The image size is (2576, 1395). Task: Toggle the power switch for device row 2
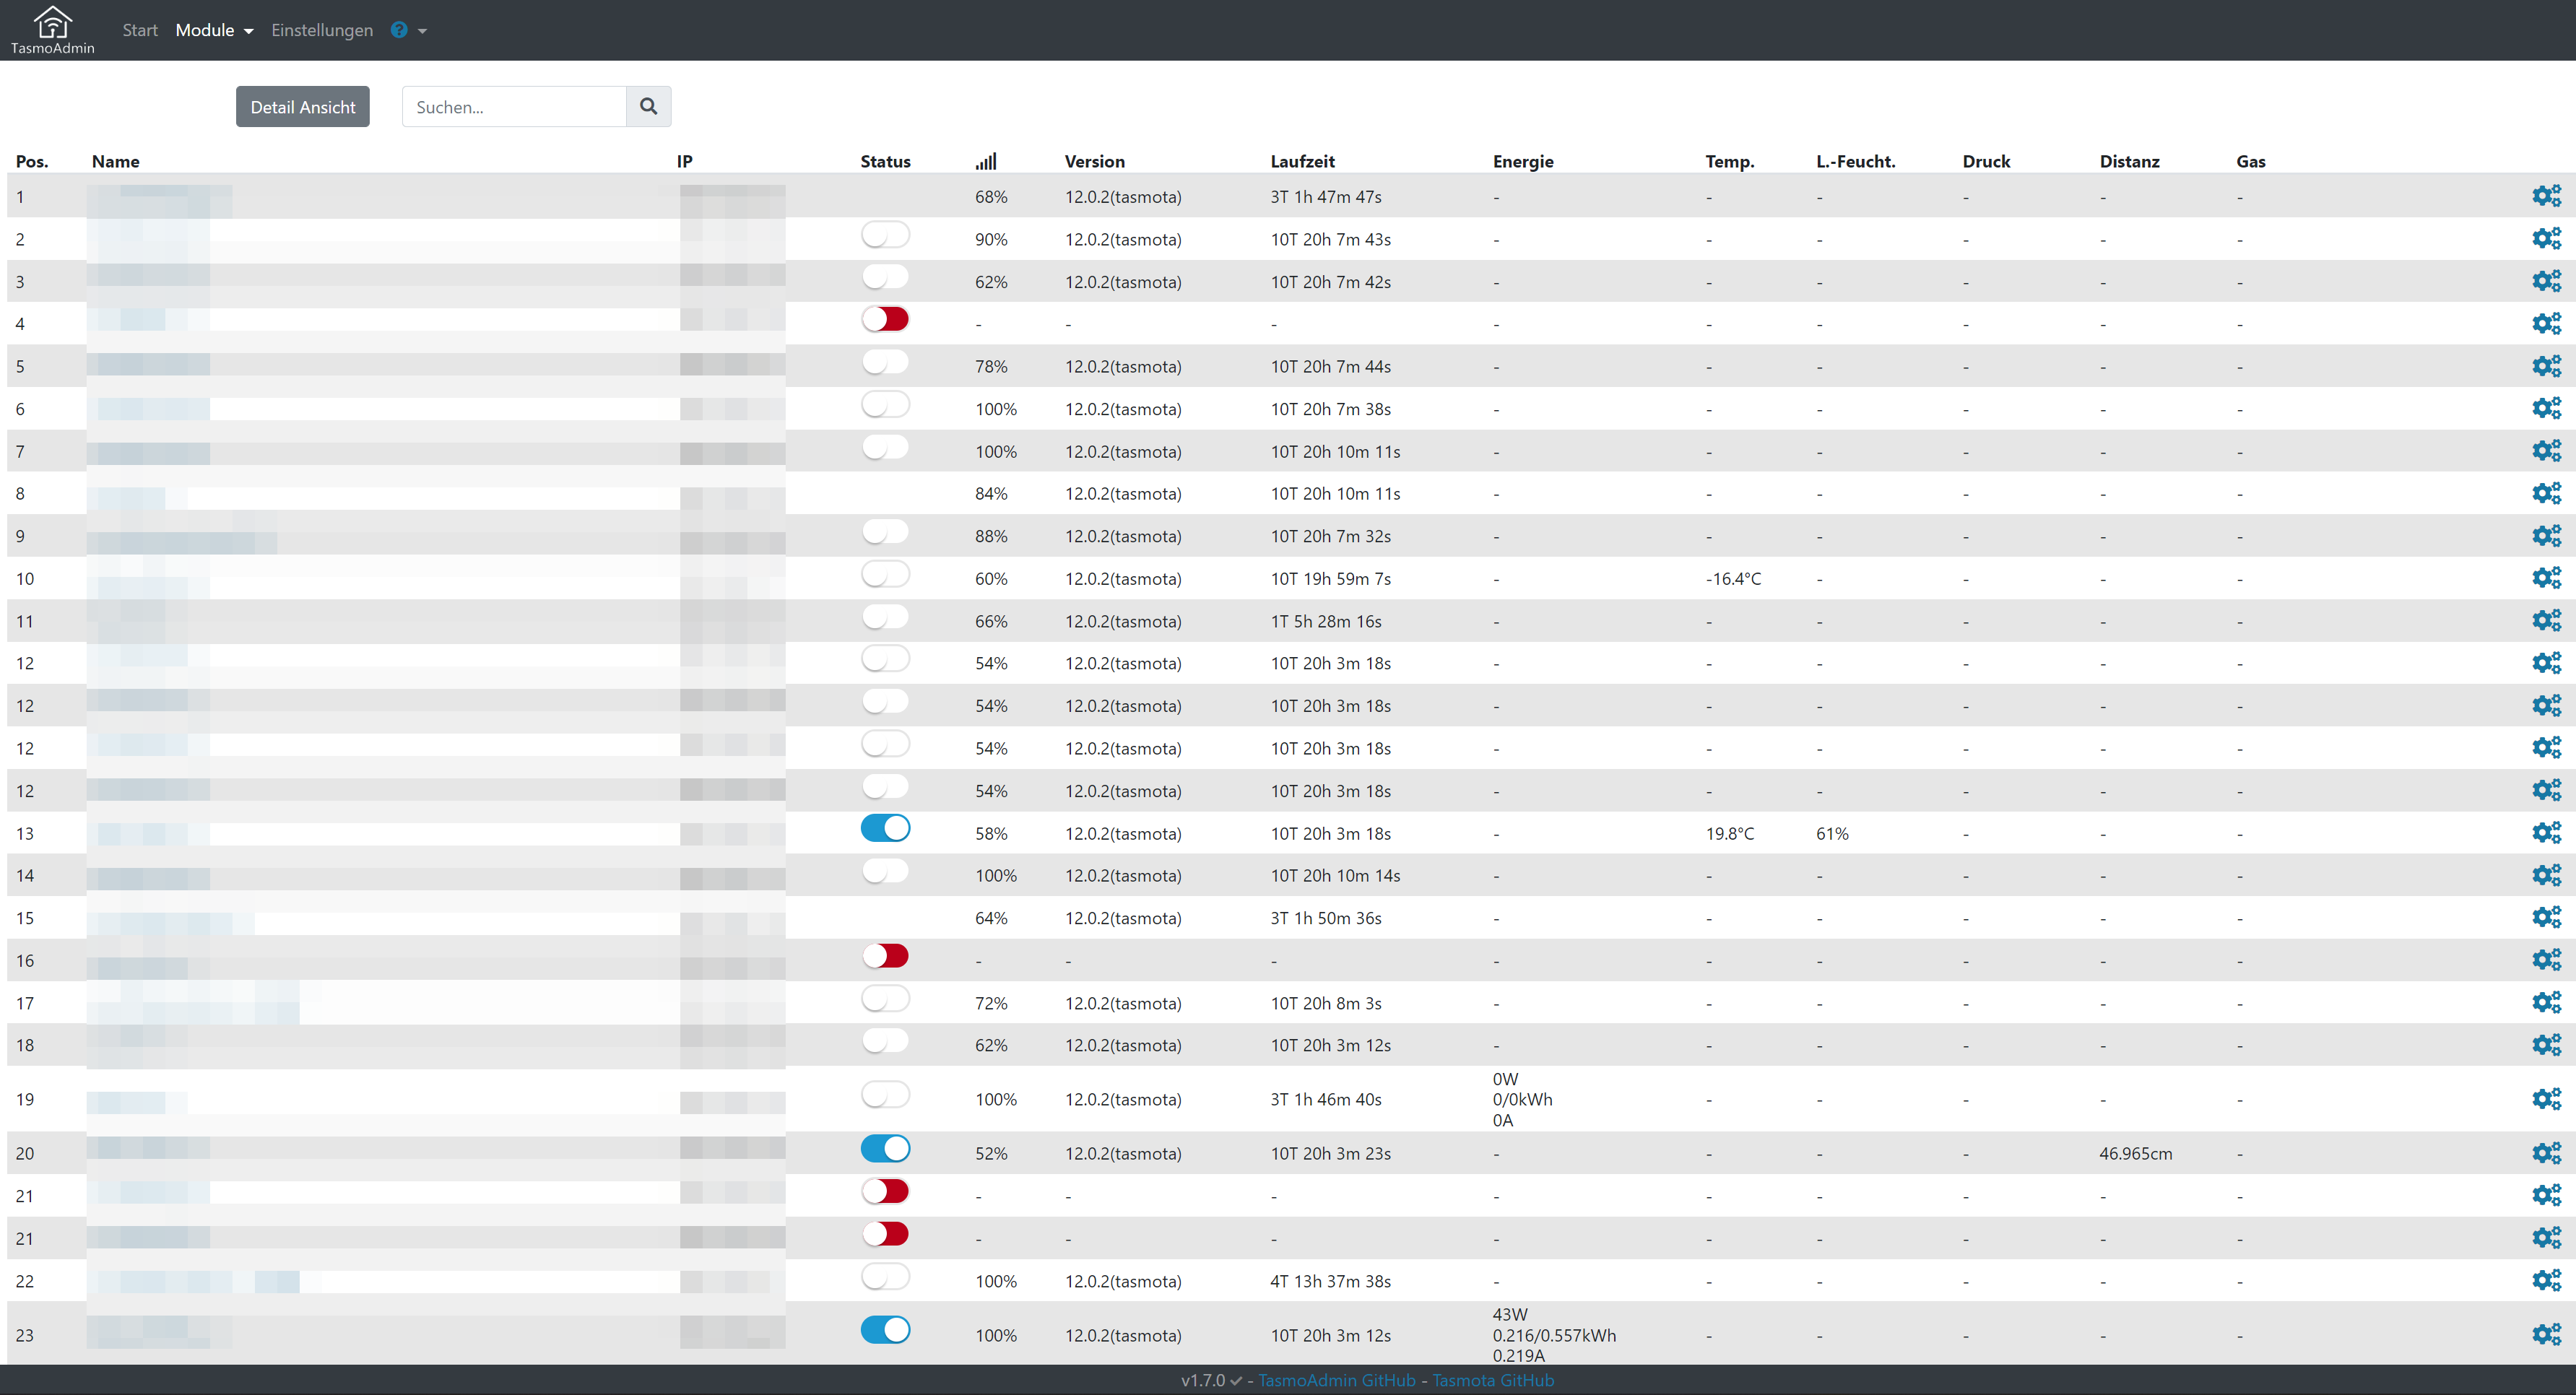click(885, 235)
